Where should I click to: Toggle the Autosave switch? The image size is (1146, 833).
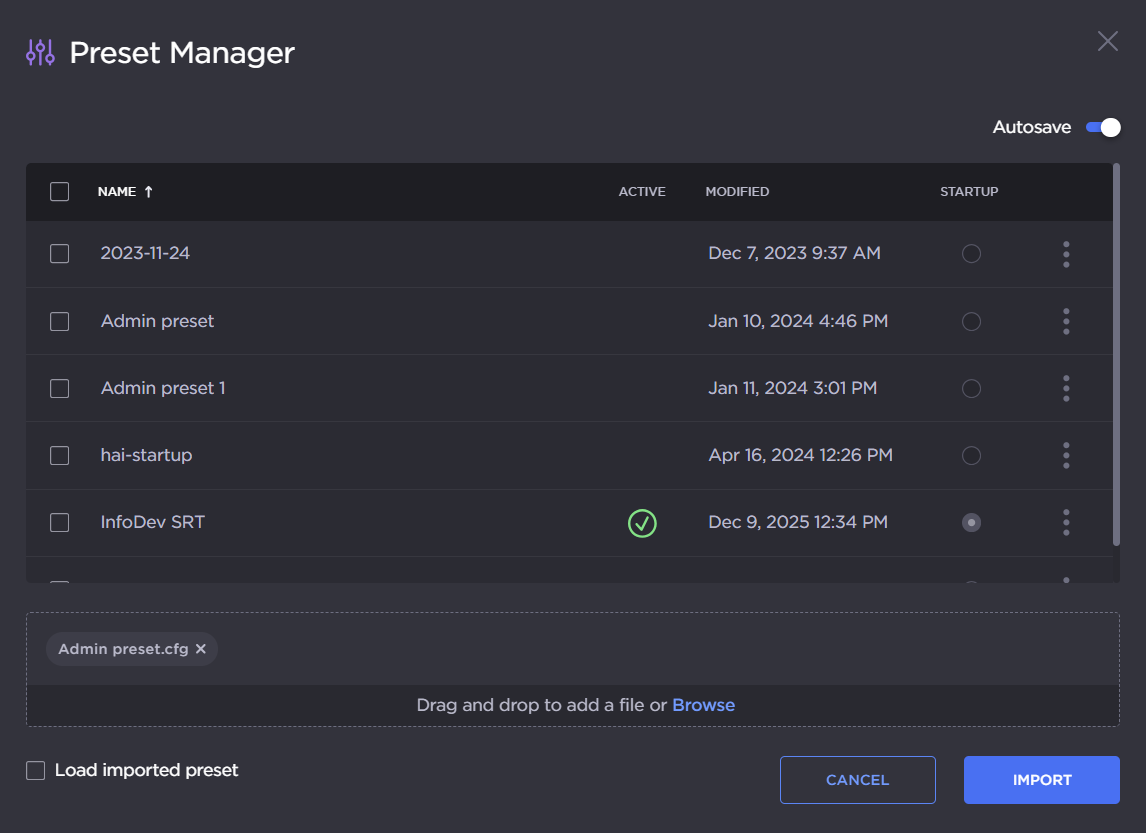pos(1103,128)
